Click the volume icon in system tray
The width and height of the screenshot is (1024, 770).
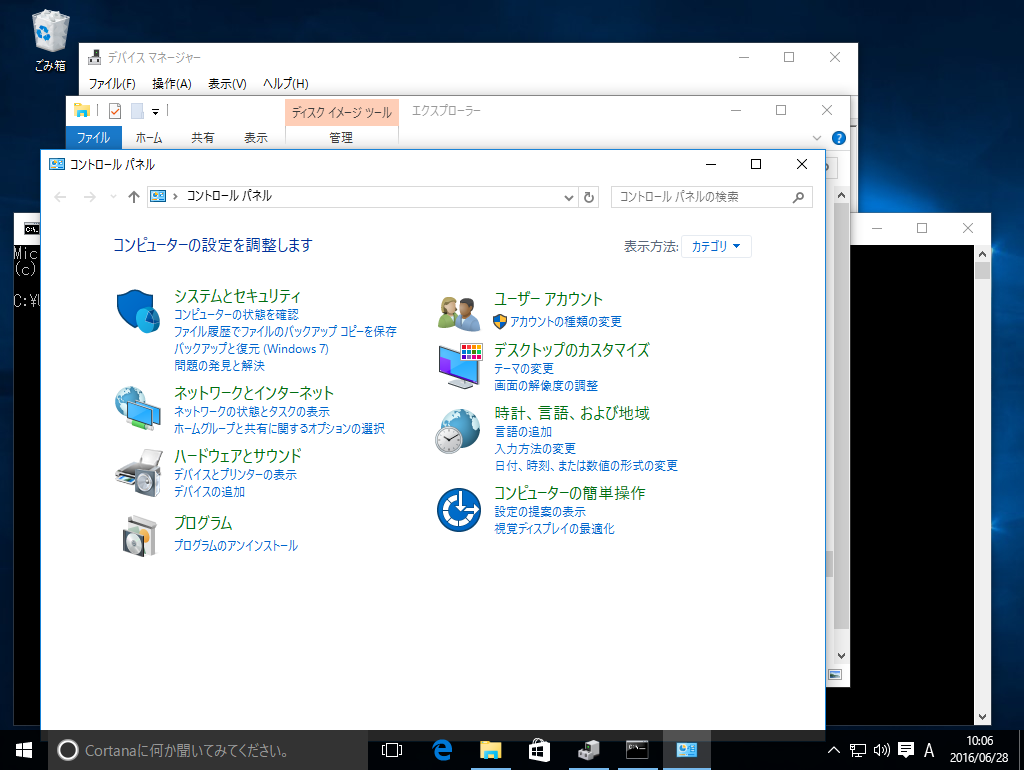pos(882,750)
